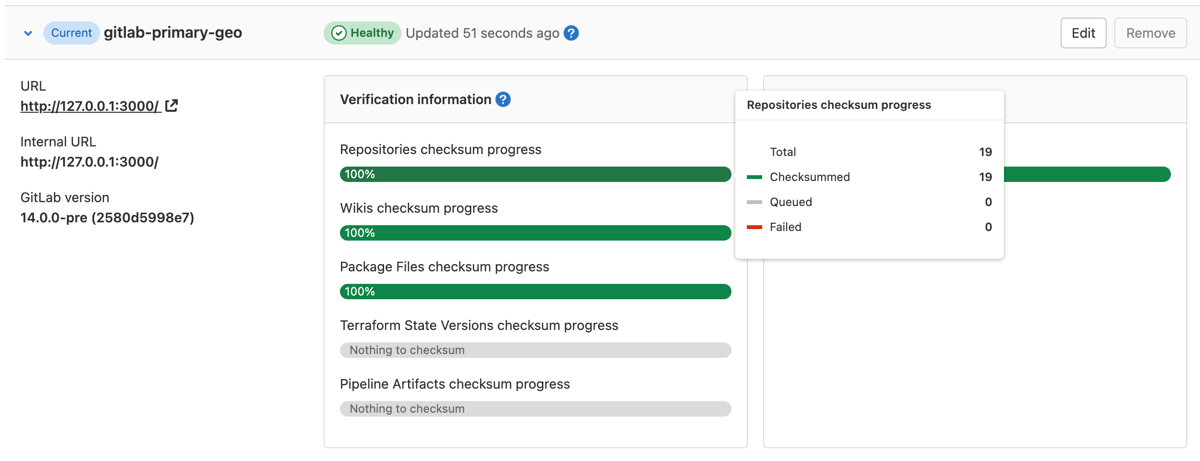The width and height of the screenshot is (1200, 461).
Task: Click the Edit button
Action: (1083, 33)
